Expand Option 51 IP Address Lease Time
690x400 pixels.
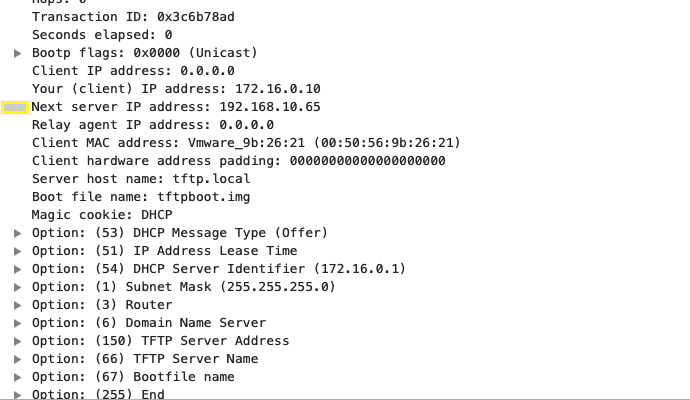tap(18, 251)
